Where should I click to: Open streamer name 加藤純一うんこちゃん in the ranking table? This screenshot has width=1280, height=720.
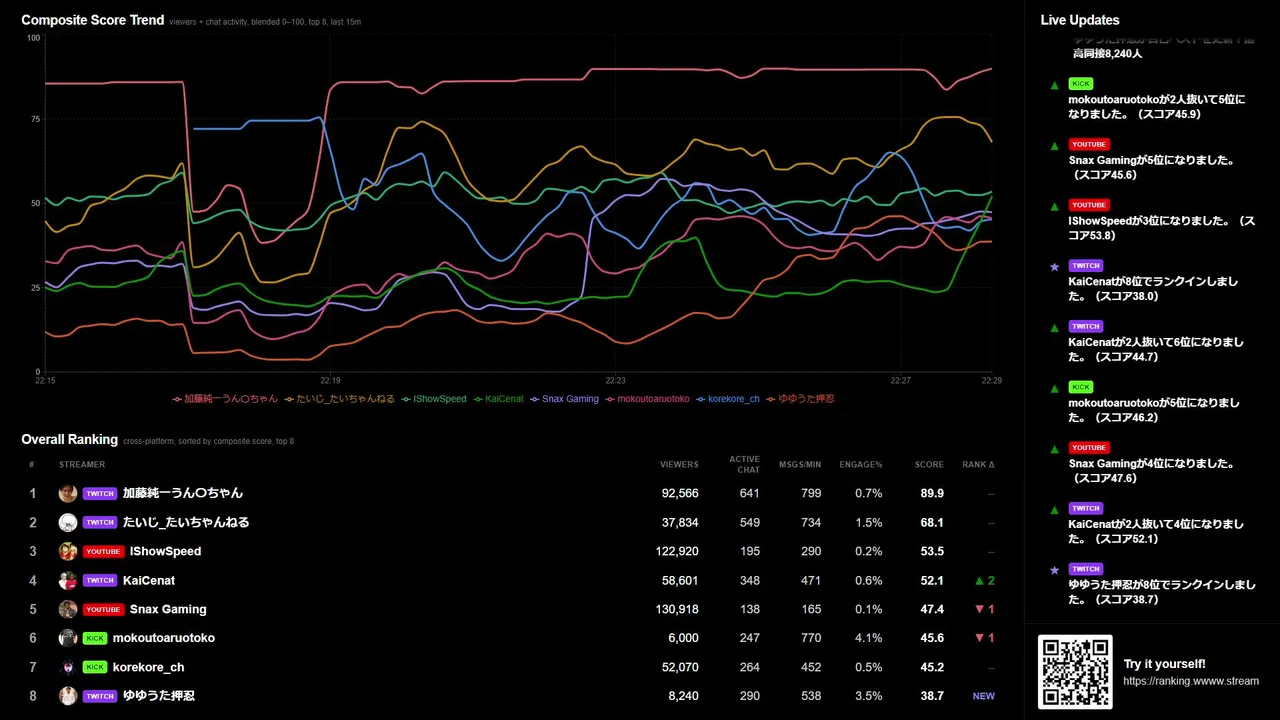(183, 493)
